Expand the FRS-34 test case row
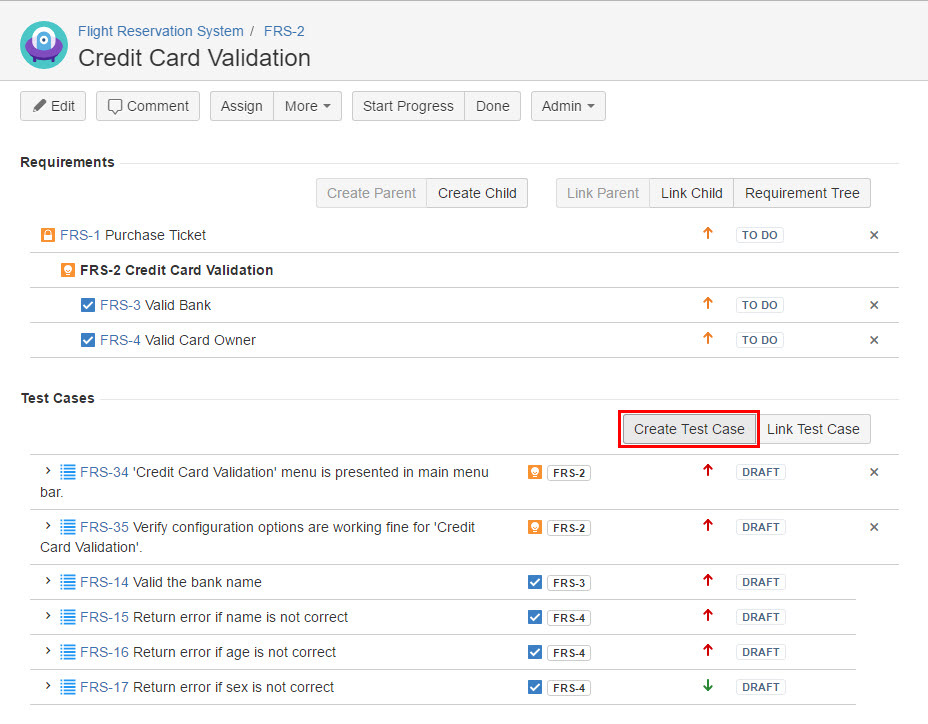The image size is (928, 724). pos(47,471)
